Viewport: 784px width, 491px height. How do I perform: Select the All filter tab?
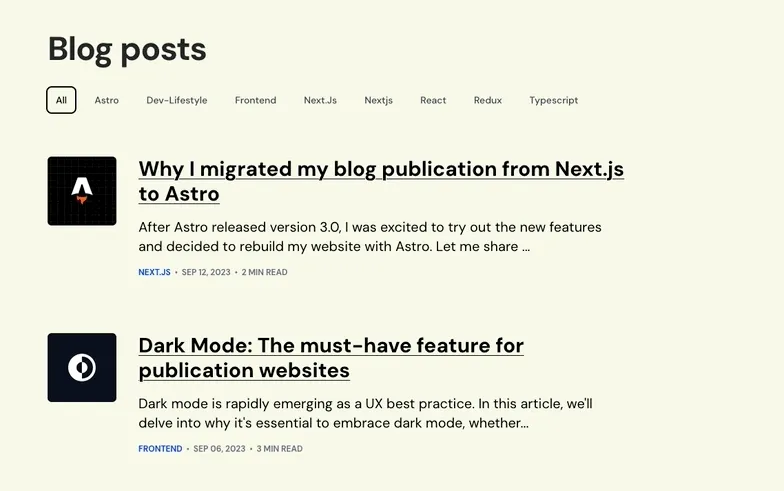(61, 100)
